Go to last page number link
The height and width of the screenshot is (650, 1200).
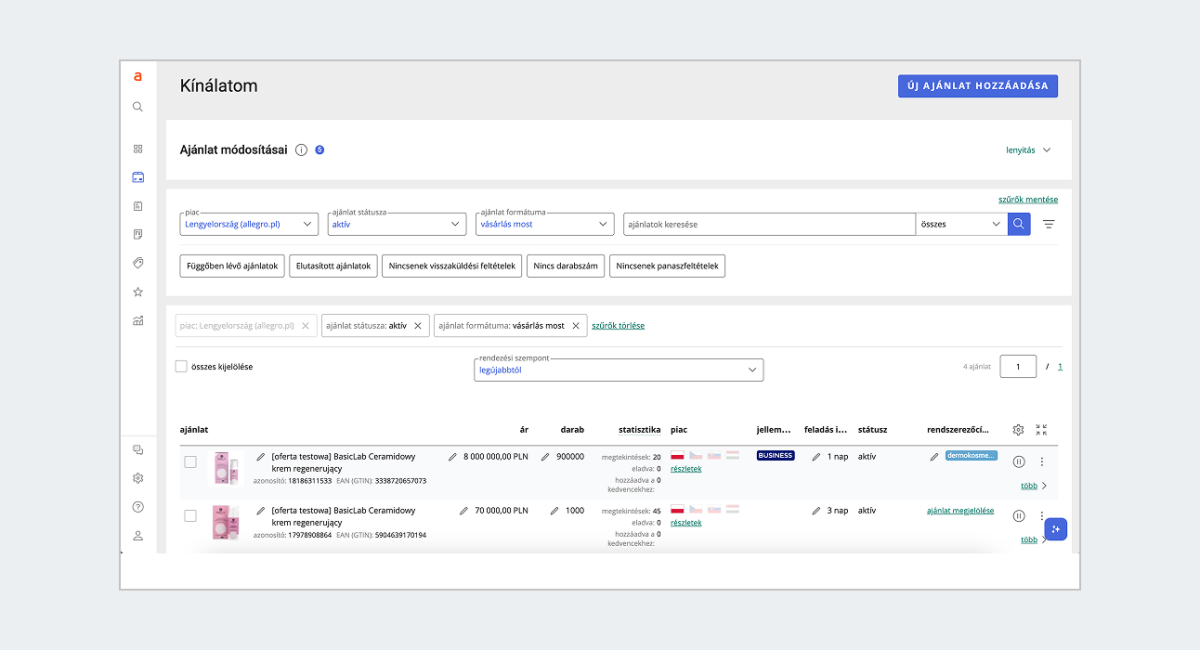click(1060, 367)
